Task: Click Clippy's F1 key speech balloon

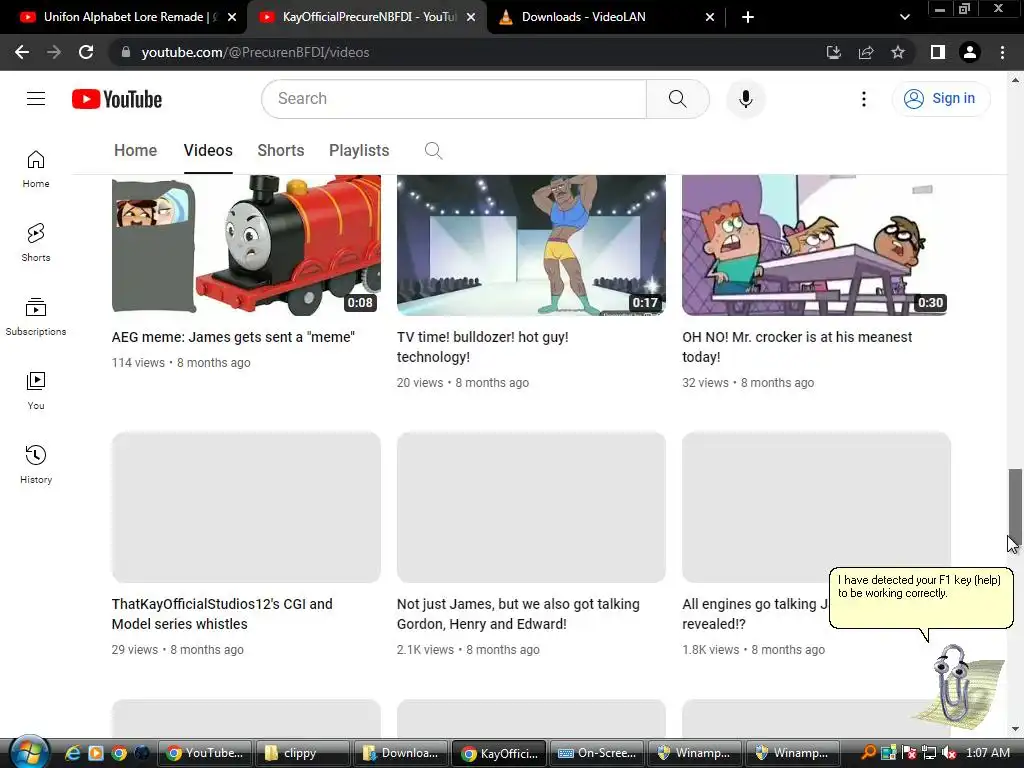Action: tap(921, 598)
